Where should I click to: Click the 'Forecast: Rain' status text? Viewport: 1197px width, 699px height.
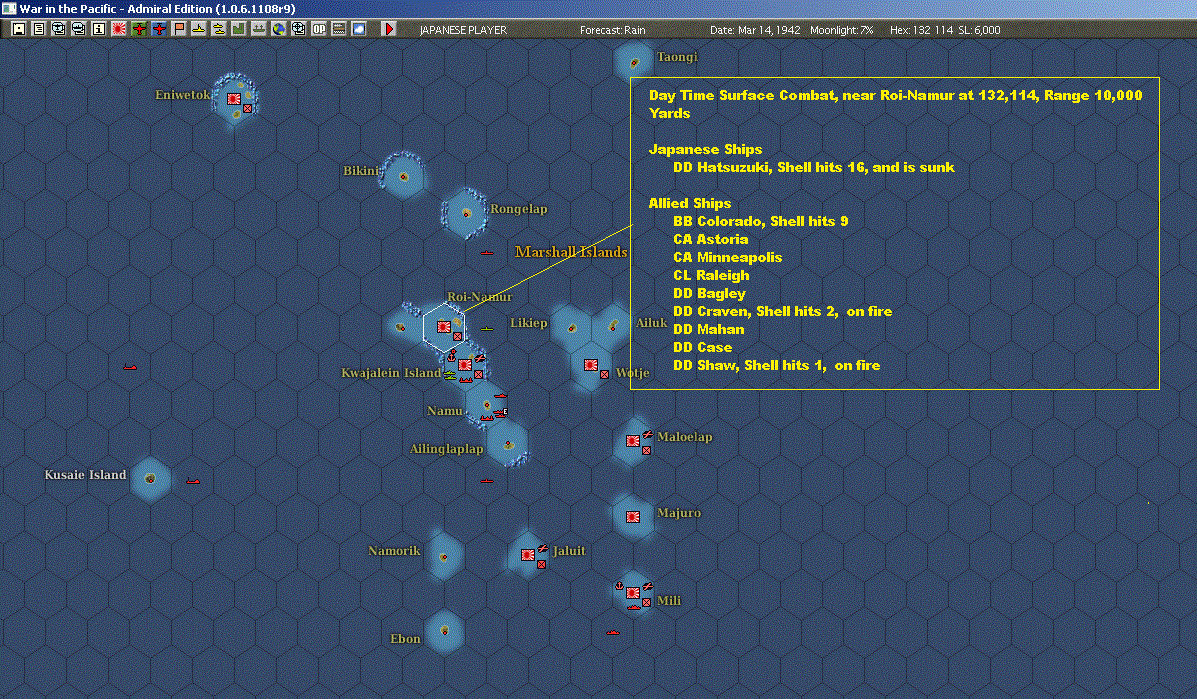click(x=612, y=30)
